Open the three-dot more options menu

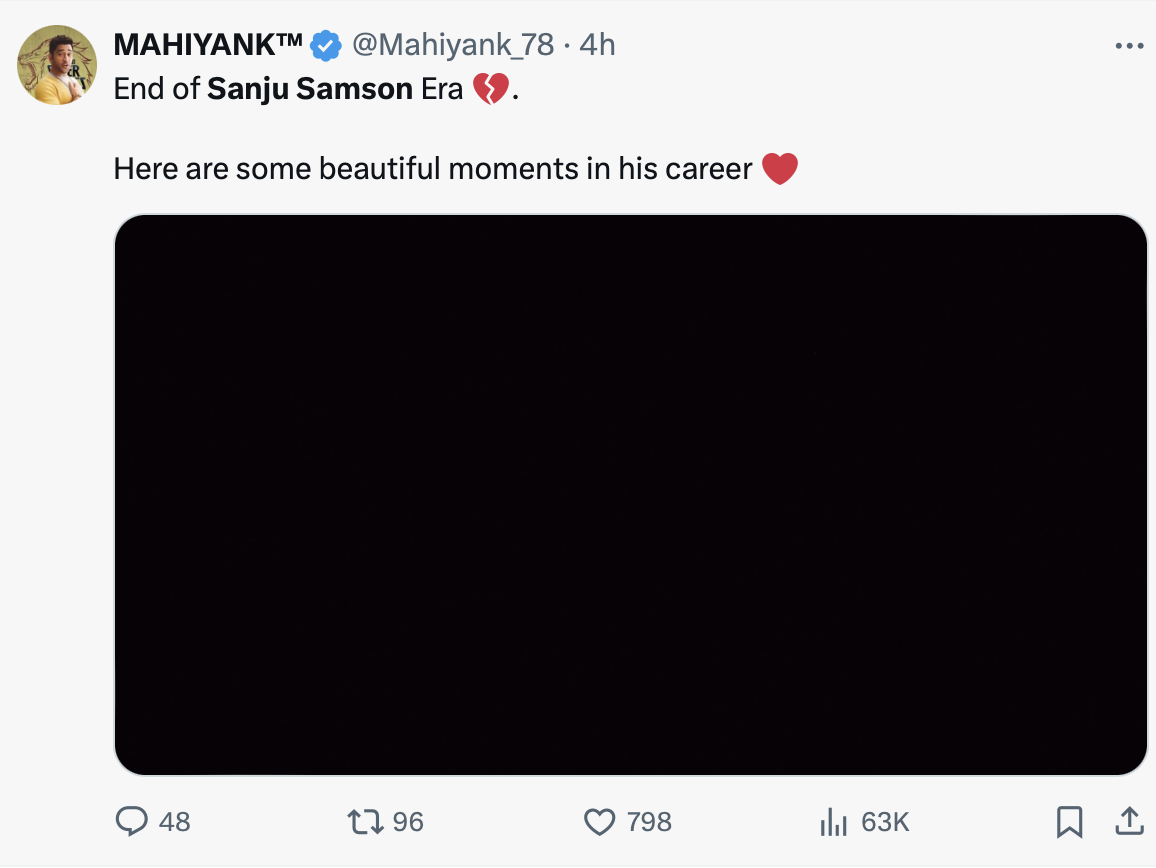pyautogui.click(x=1129, y=46)
